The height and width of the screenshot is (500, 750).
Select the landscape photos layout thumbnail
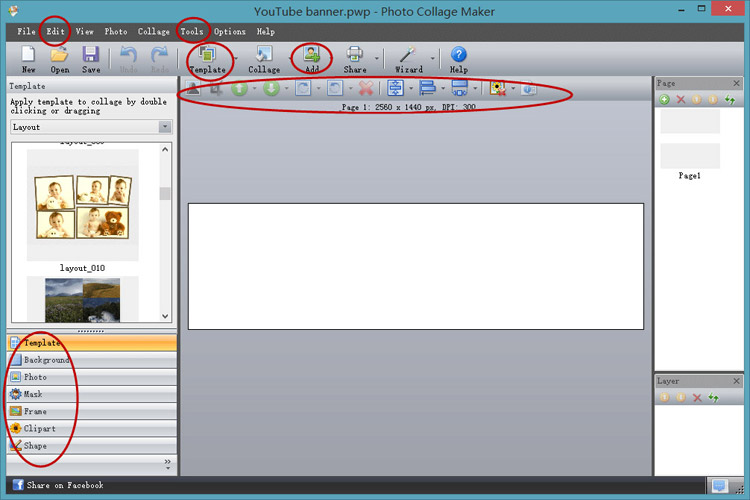coord(82,300)
